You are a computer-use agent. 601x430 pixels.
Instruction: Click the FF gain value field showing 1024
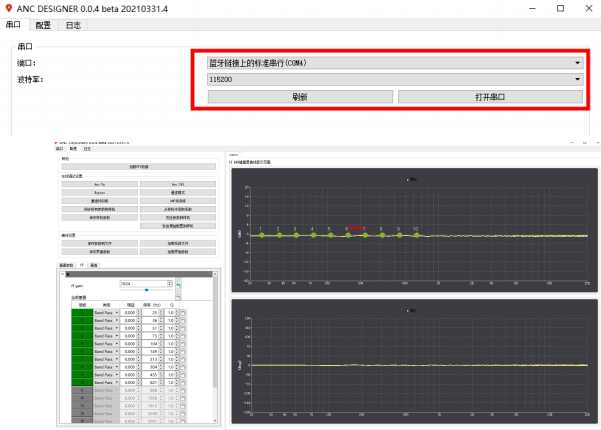(146, 284)
